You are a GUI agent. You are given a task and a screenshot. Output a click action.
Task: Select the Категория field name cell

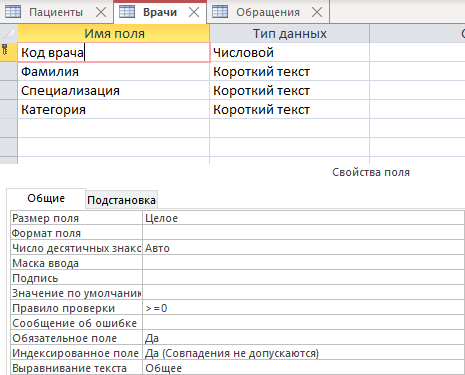(x=114, y=109)
